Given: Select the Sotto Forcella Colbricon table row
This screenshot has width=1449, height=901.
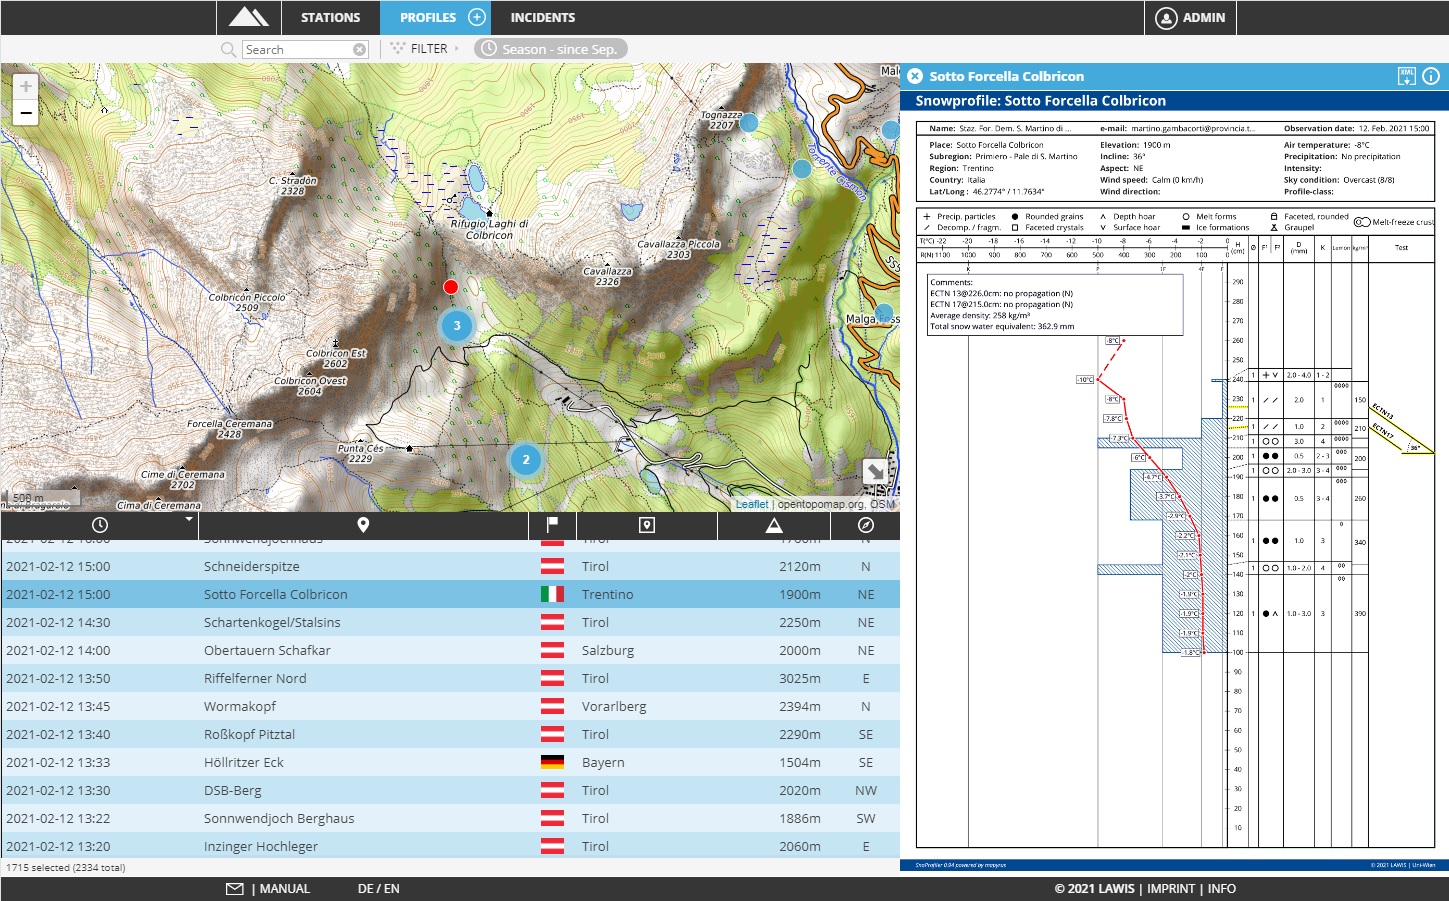Looking at the screenshot, I should (450, 594).
